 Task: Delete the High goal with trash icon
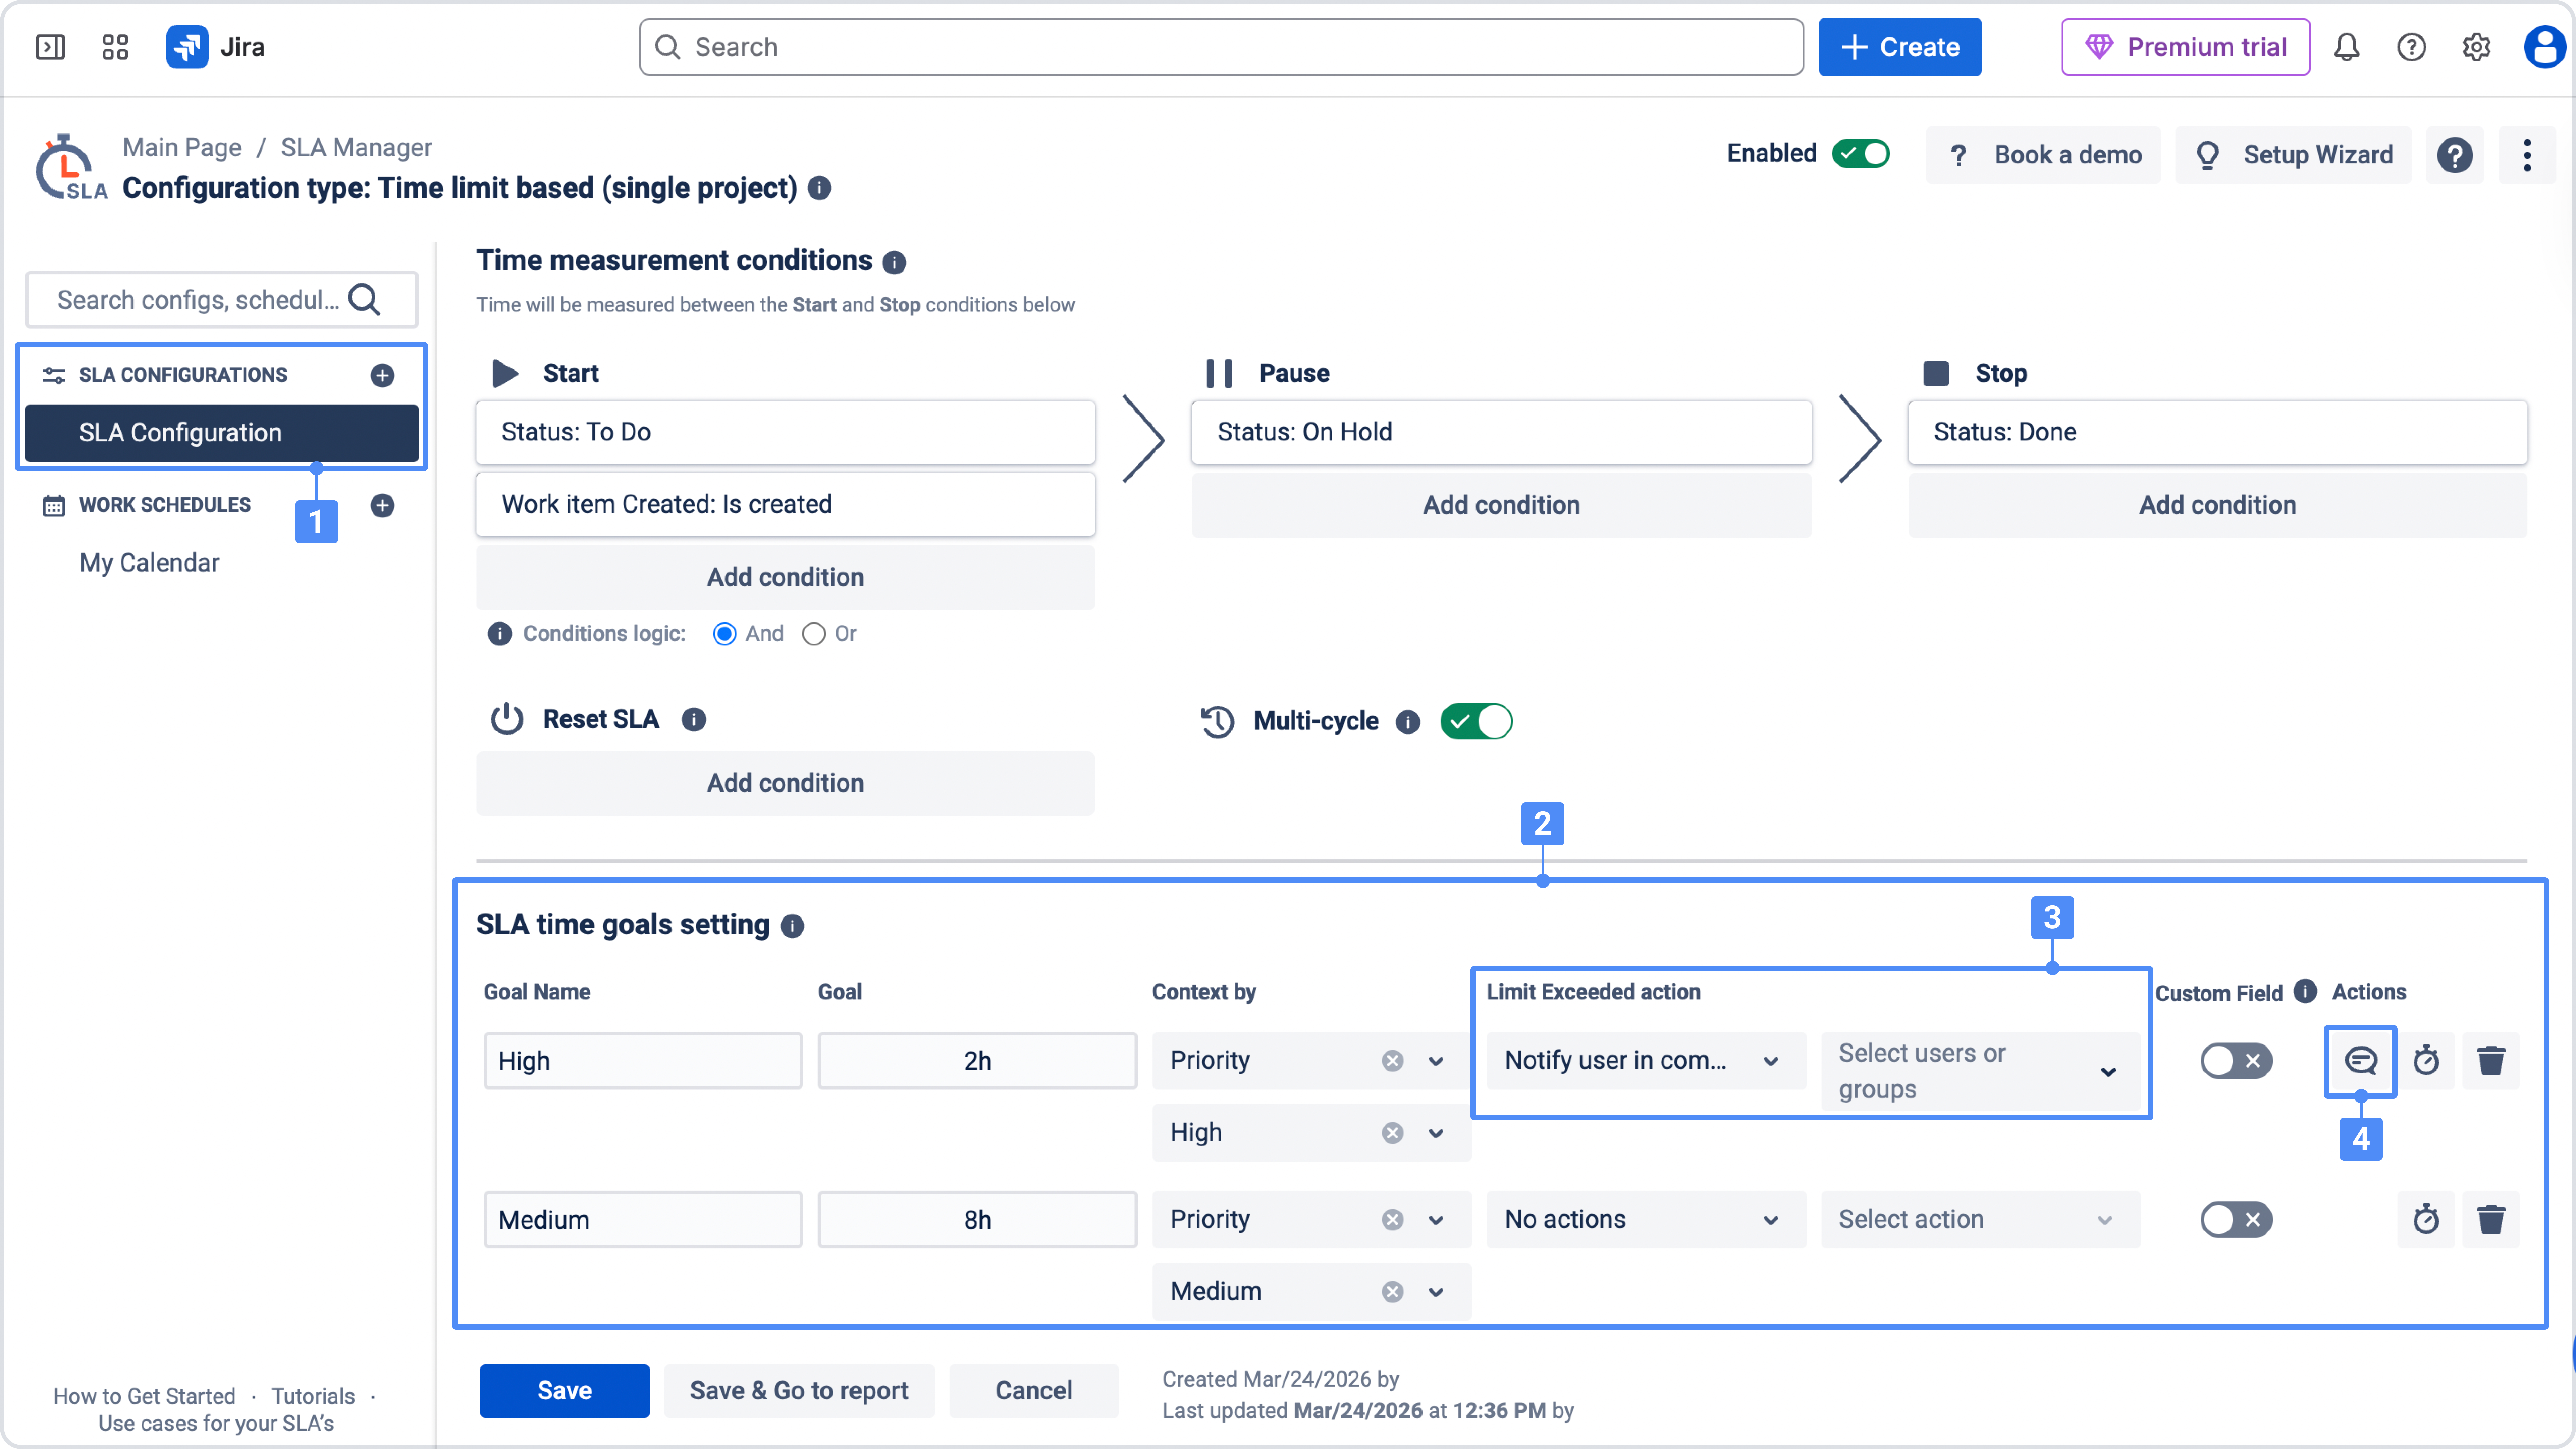[2490, 1060]
